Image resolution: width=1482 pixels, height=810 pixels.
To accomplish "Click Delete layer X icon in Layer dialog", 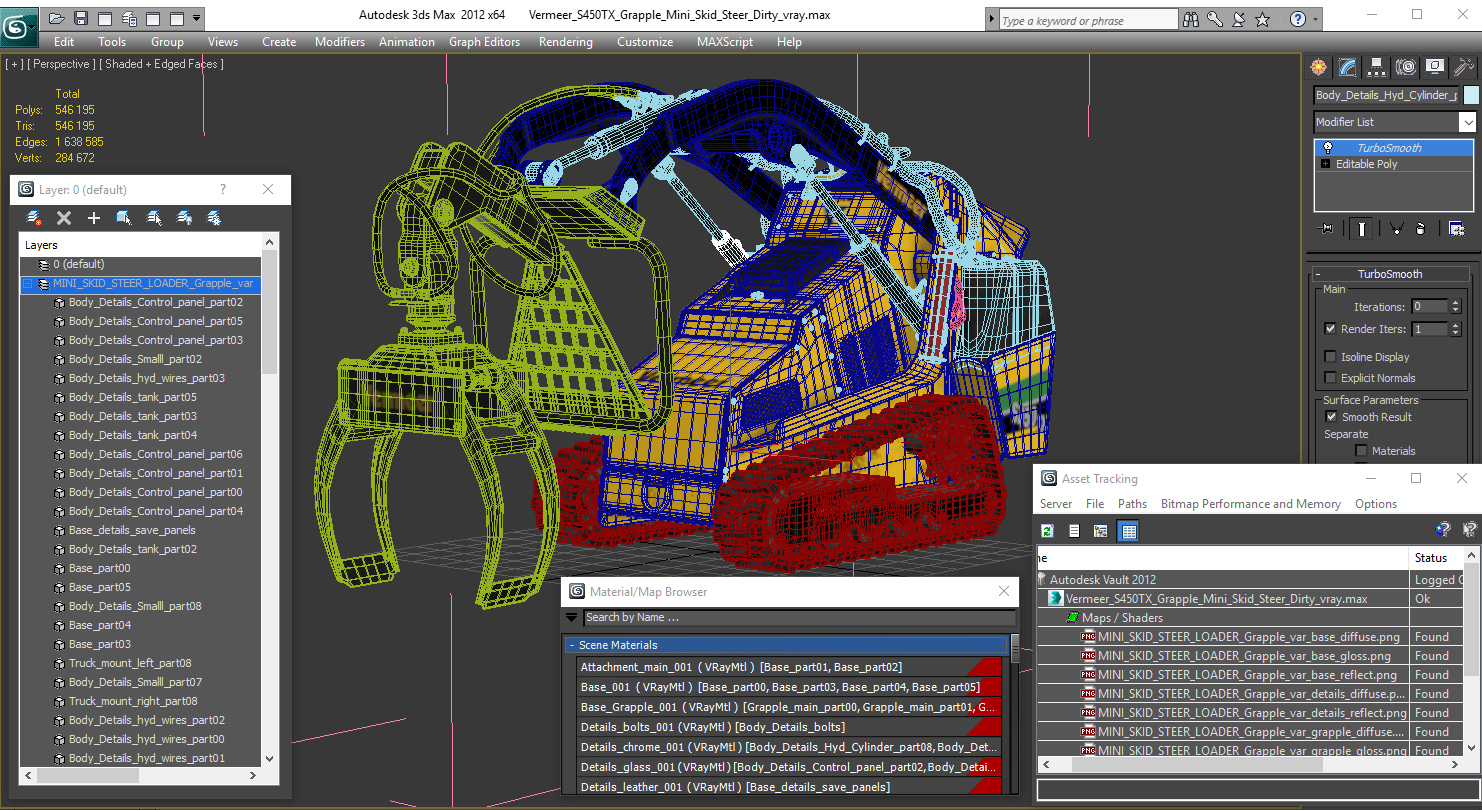I will [x=64, y=217].
